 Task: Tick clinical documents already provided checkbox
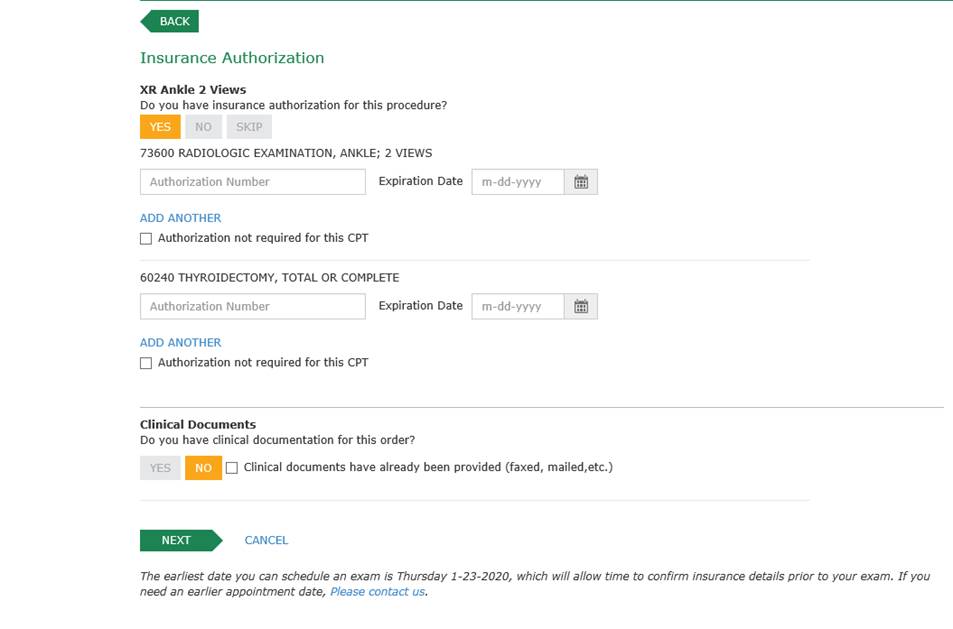(x=232, y=468)
